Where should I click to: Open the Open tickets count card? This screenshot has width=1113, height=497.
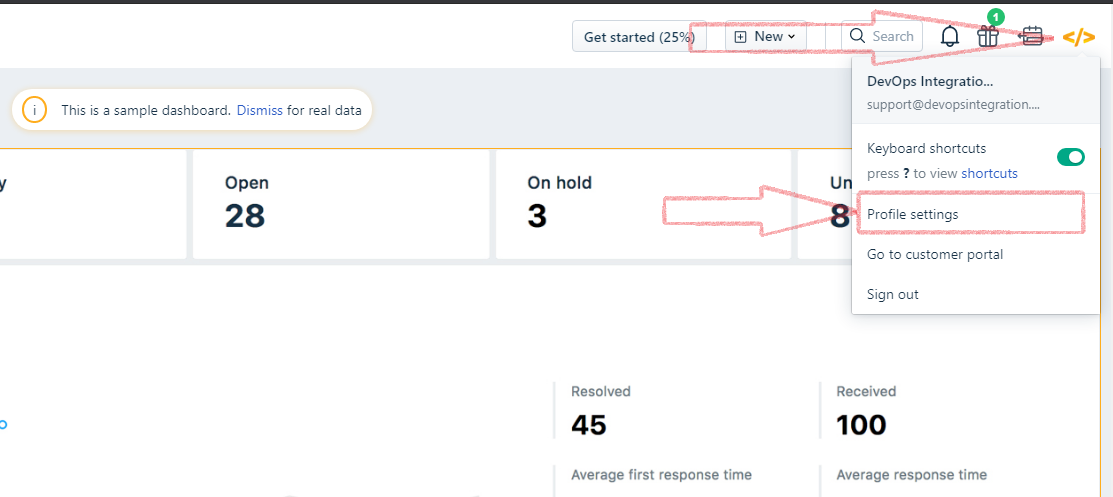[x=341, y=204]
